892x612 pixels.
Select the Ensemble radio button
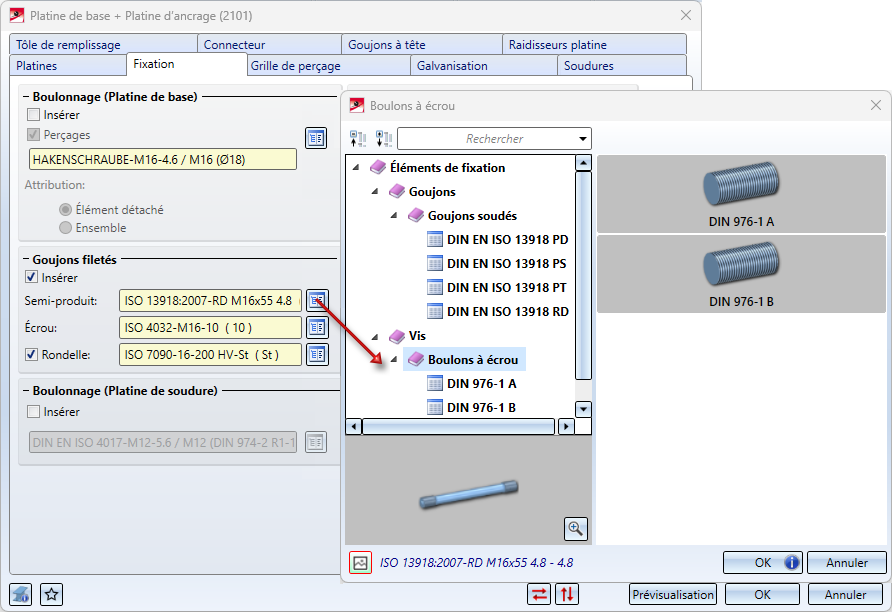click(65, 228)
